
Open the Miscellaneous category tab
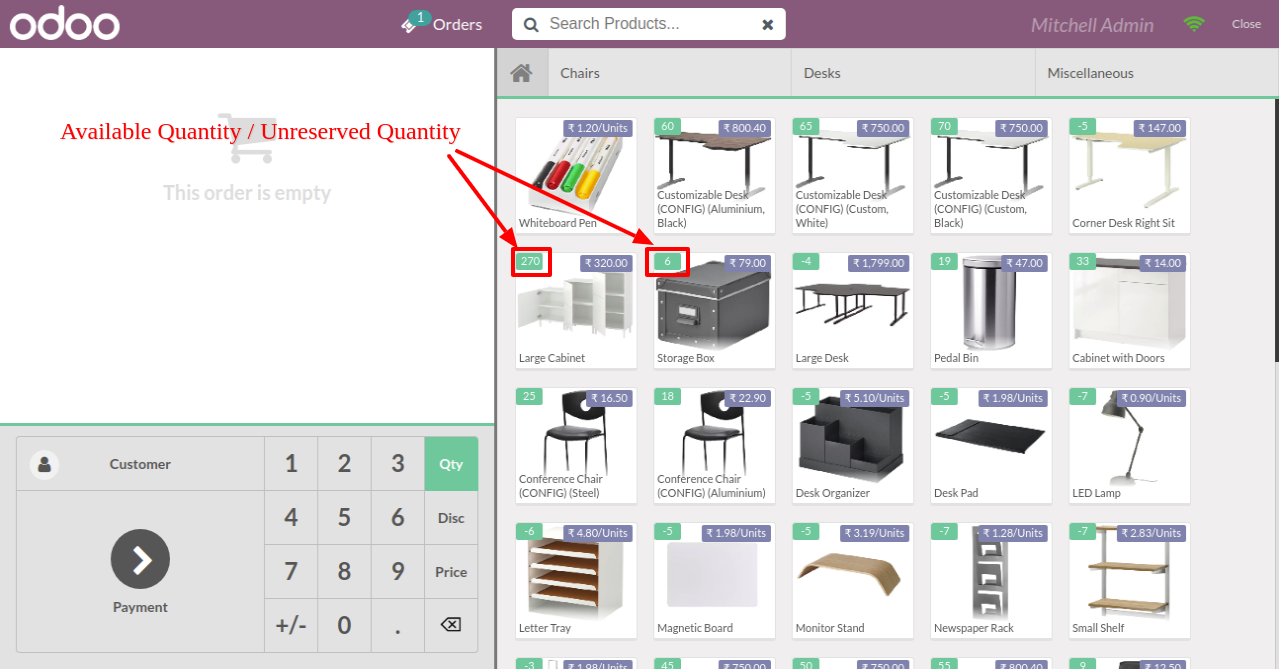(x=1157, y=73)
